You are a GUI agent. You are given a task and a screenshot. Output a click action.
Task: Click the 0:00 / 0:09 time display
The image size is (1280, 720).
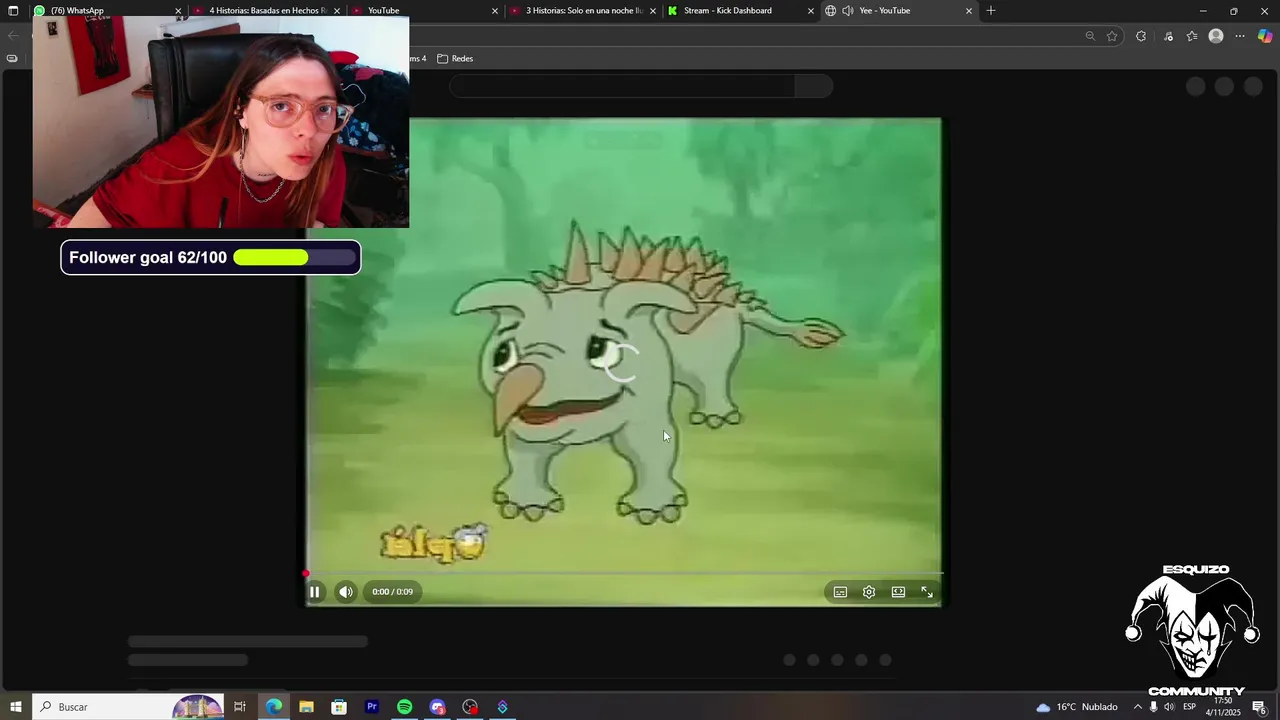[392, 592]
